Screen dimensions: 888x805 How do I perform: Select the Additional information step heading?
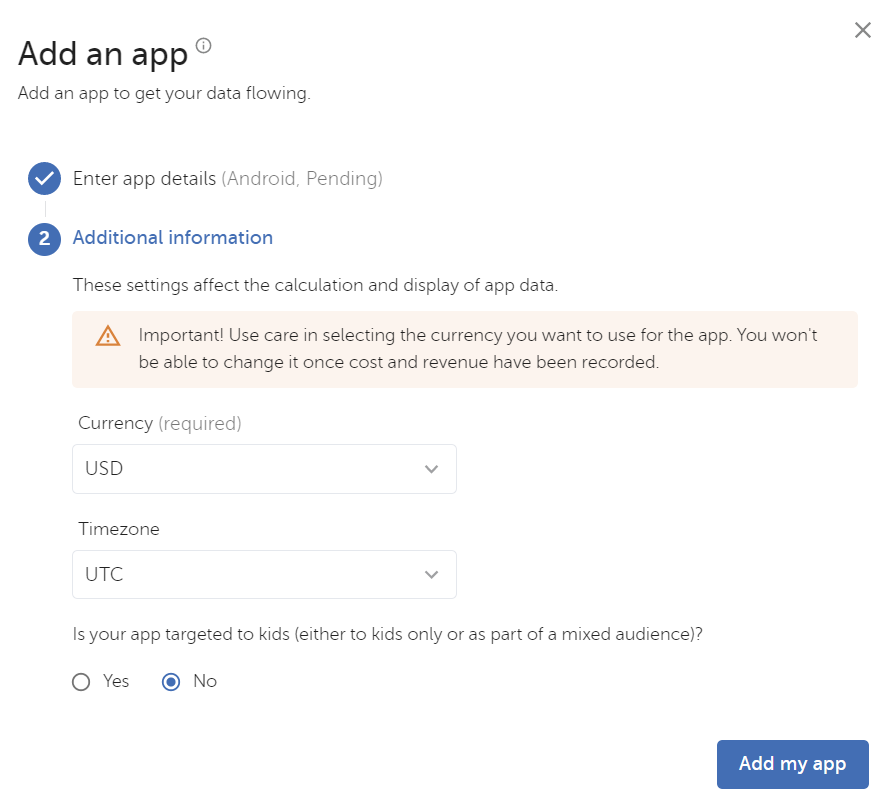173,237
